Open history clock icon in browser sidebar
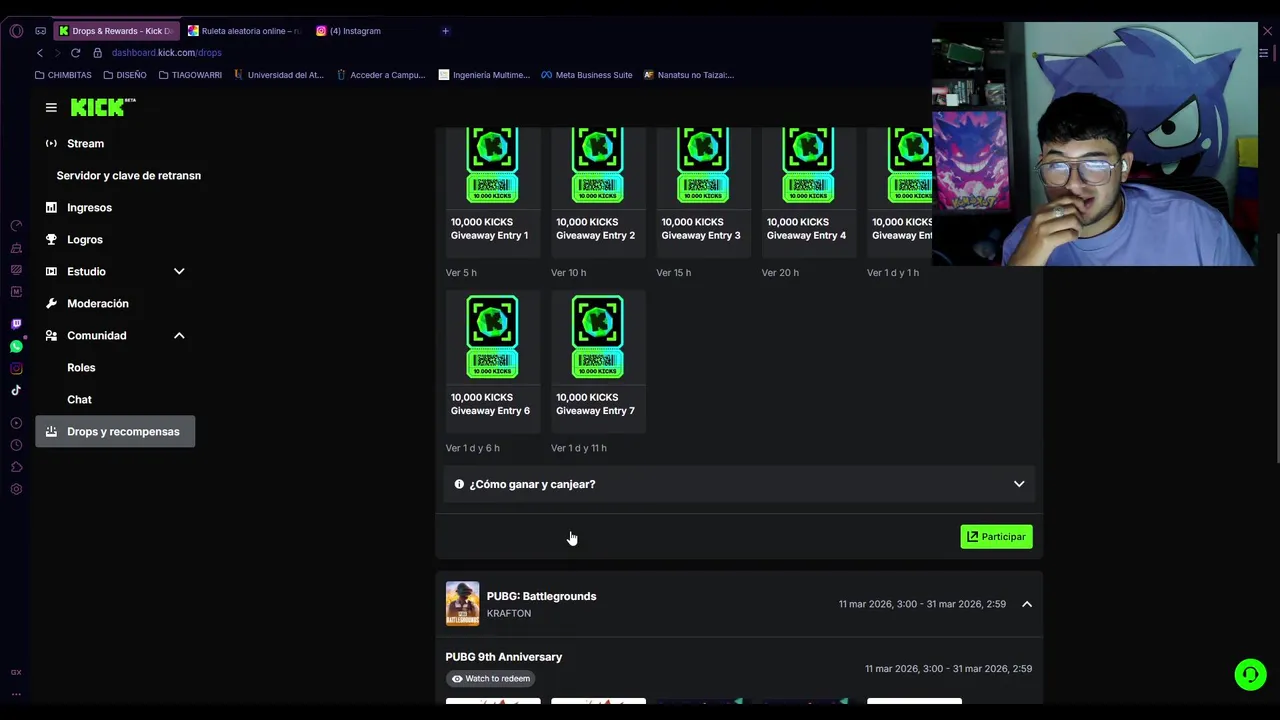 16,445
